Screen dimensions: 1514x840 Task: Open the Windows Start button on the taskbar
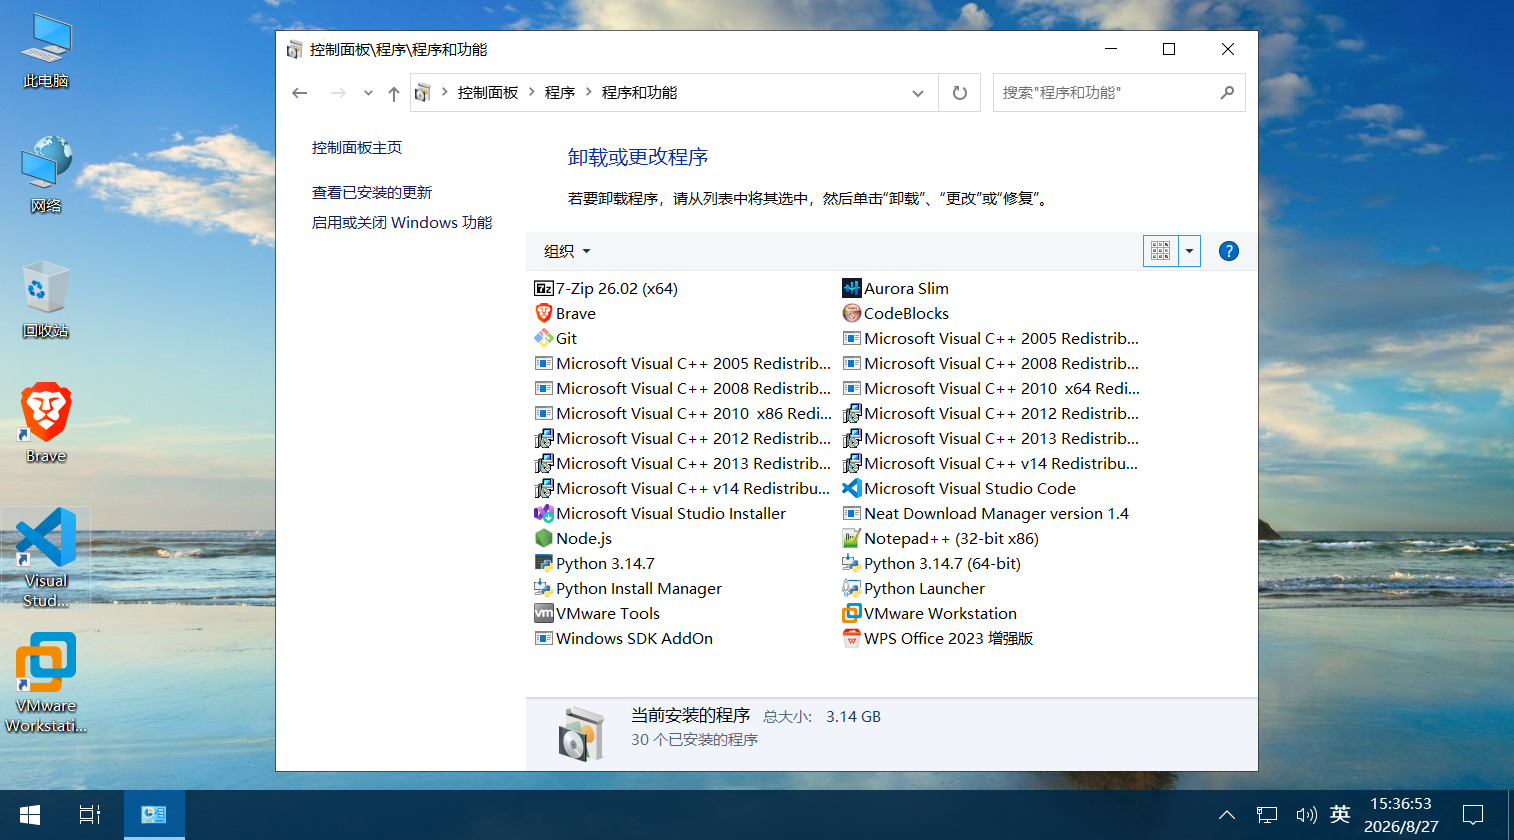coord(30,815)
